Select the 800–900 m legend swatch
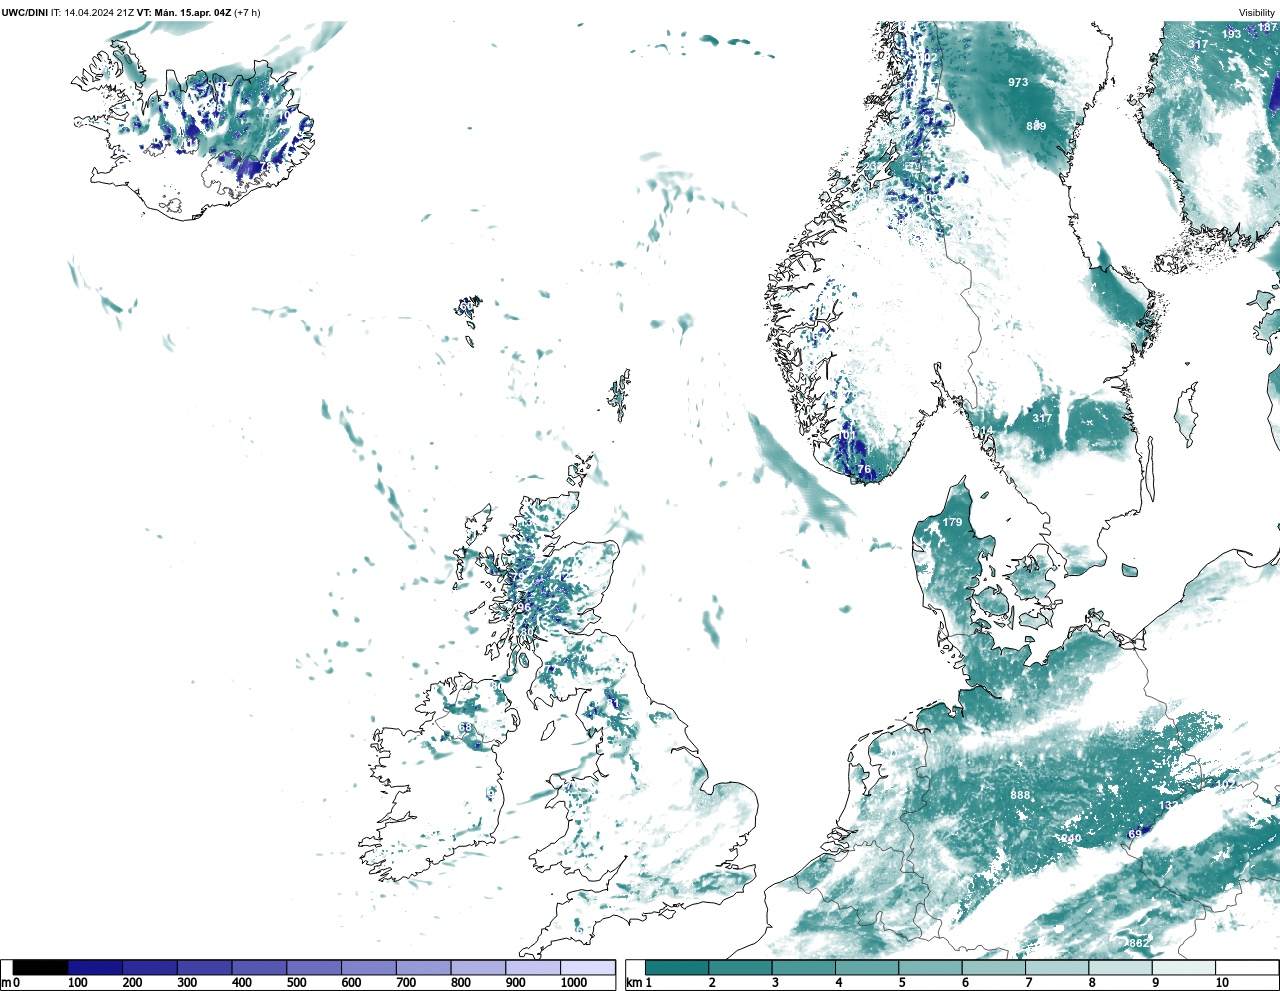The height and width of the screenshot is (991, 1280). tap(478, 967)
